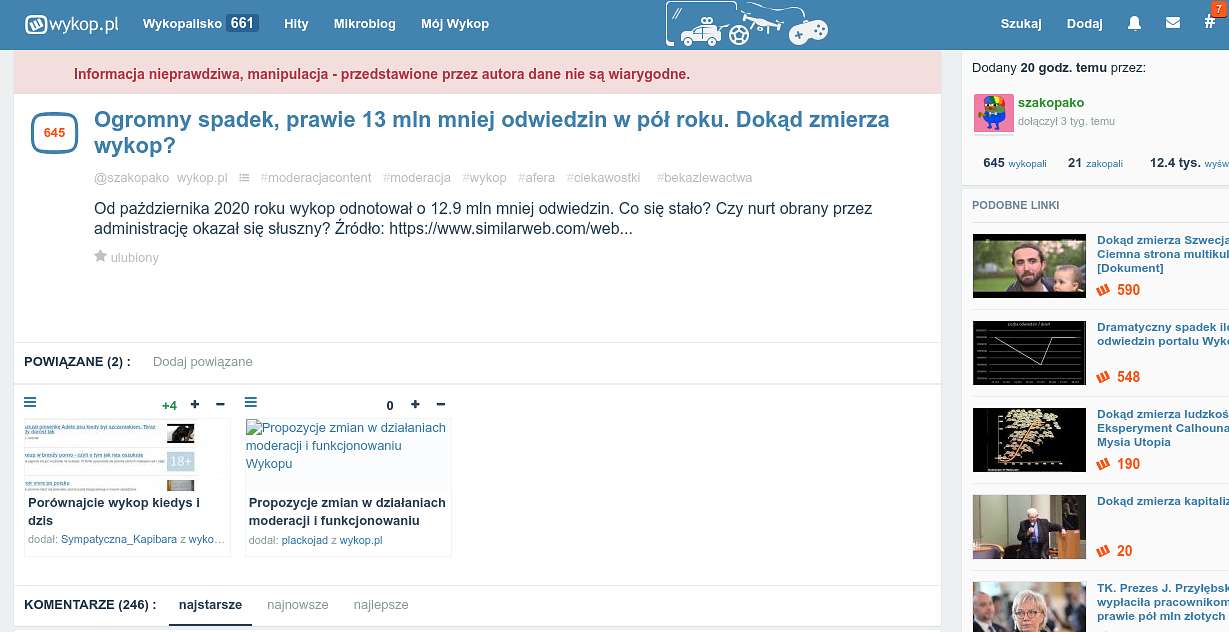
Task: Open the Mysia Utopia dark diagram thumbnail
Action: click(x=1029, y=440)
